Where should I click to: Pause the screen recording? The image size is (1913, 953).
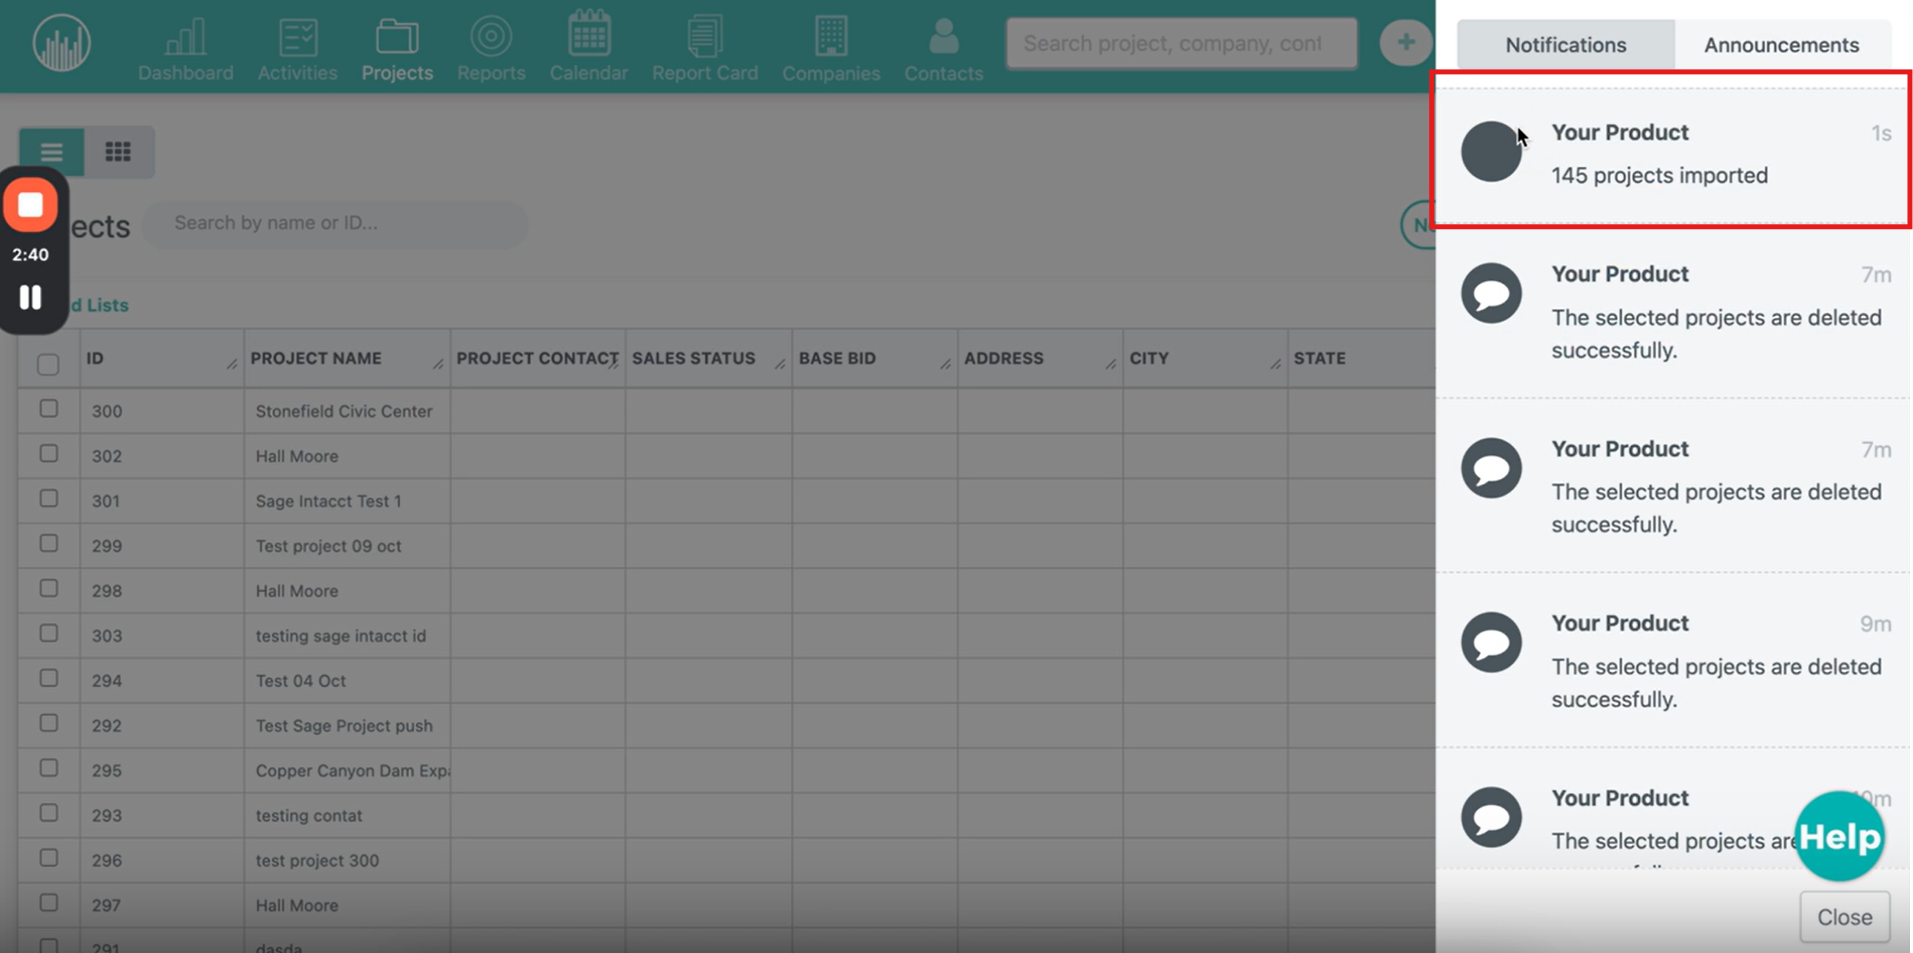(30, 297)
